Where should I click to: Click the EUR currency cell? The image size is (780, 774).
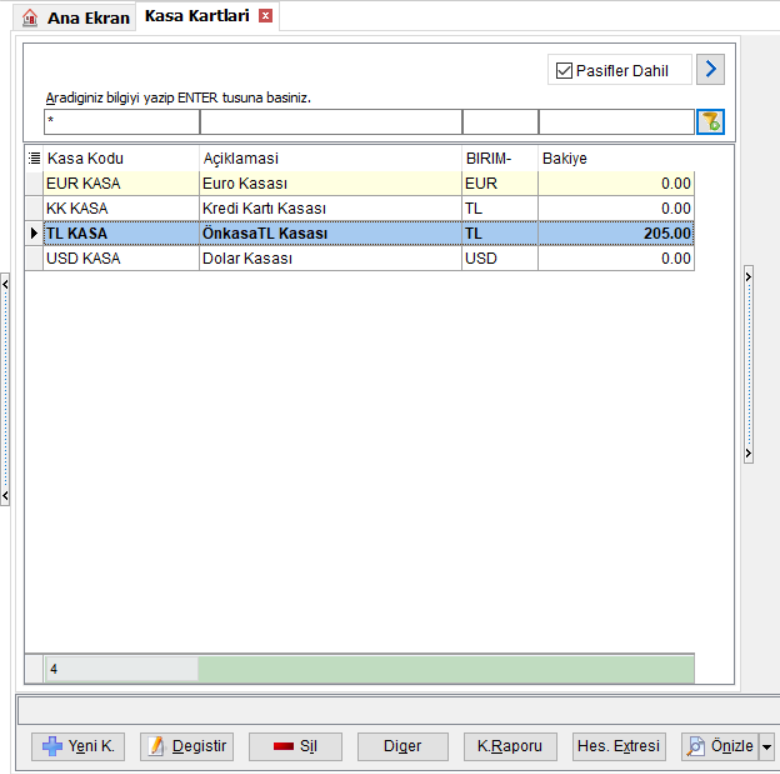click(500, 184)
